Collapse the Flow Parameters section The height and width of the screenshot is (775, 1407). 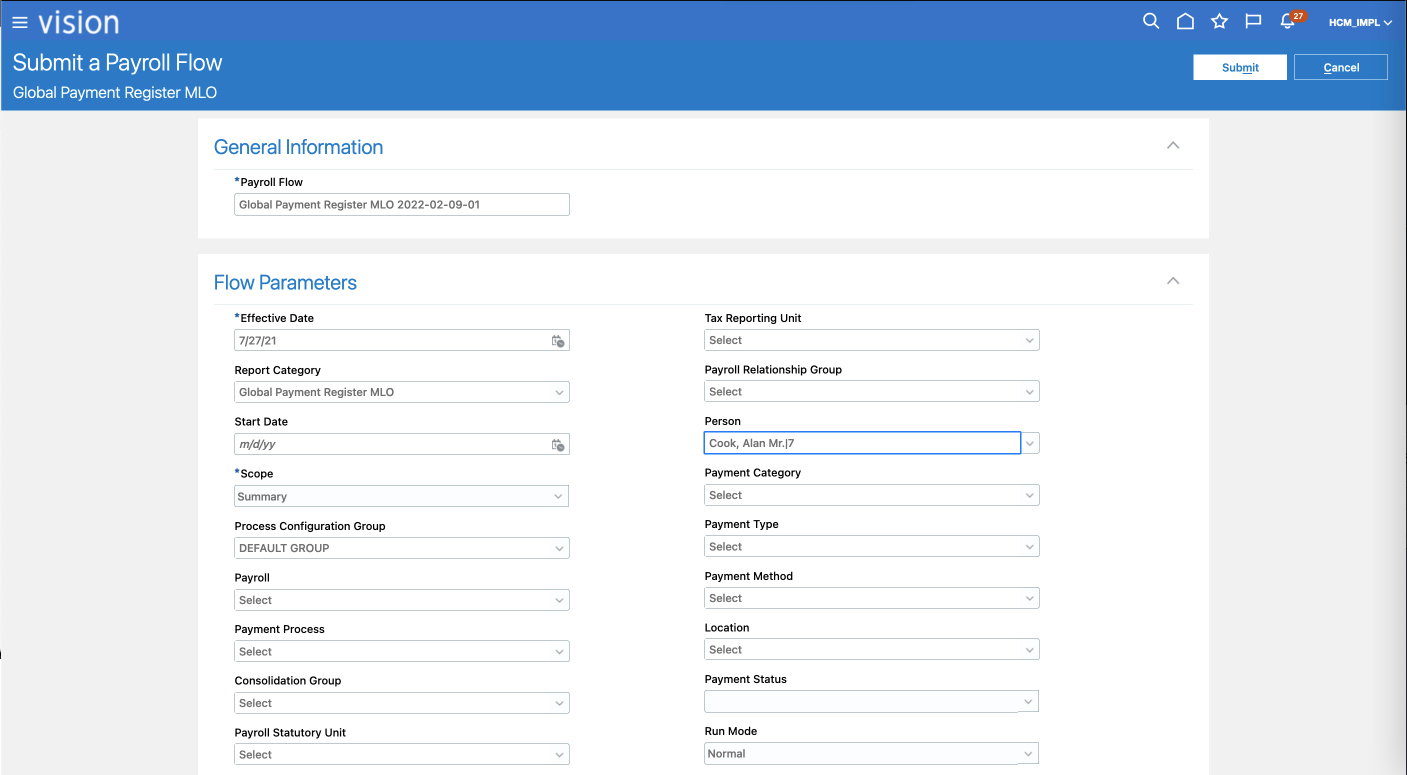[x=1173, y=281]
